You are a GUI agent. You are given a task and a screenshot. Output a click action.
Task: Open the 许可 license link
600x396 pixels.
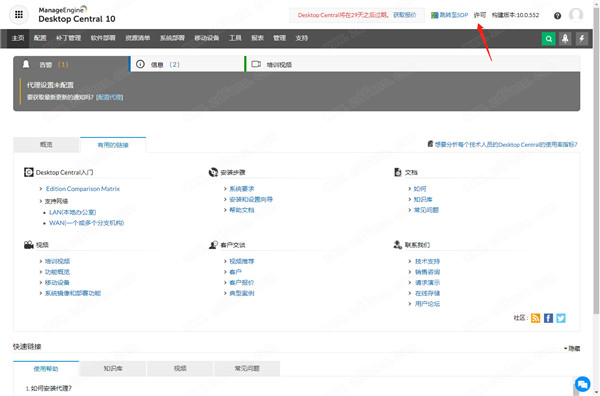coord(479,15)
